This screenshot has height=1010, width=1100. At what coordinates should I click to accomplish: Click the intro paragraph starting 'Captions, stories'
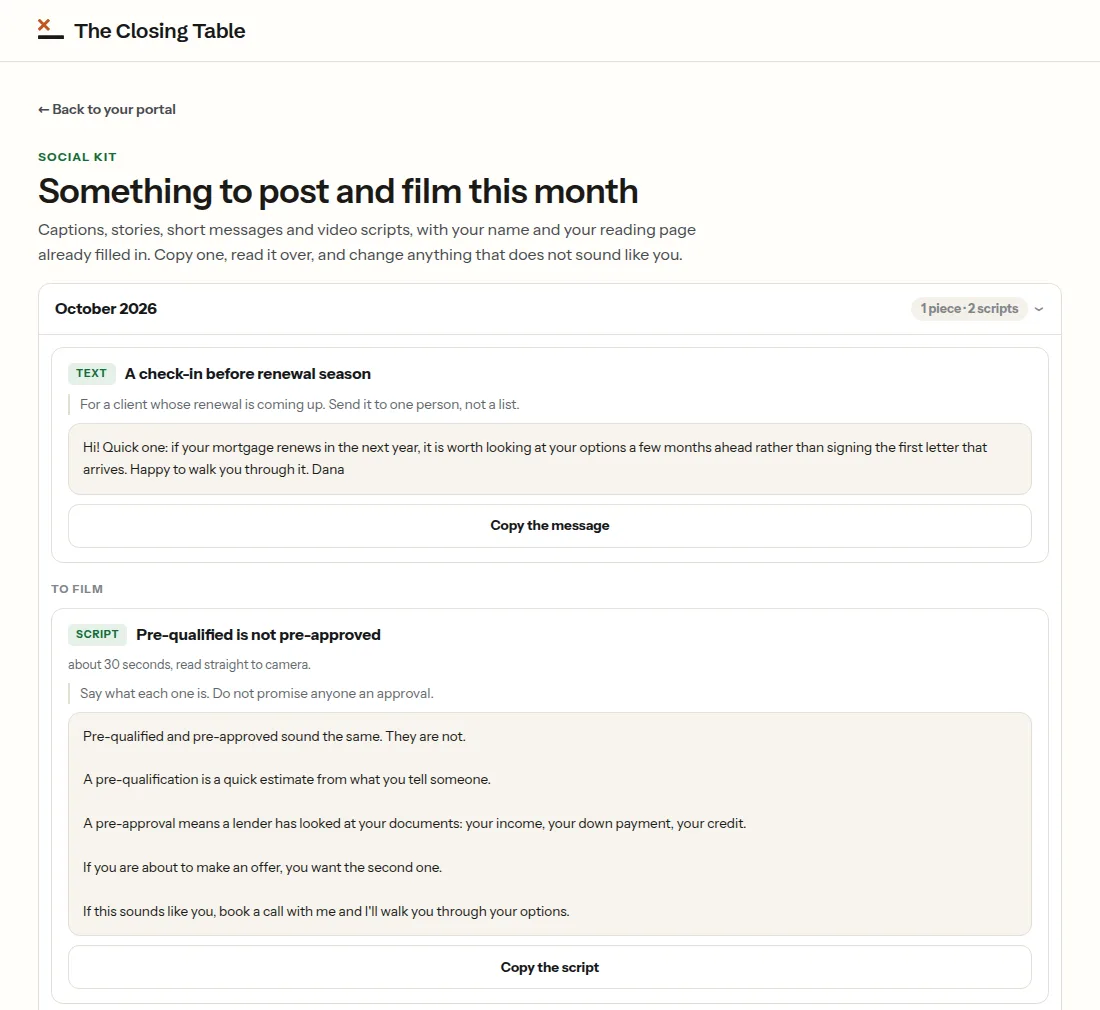(367, 242)
